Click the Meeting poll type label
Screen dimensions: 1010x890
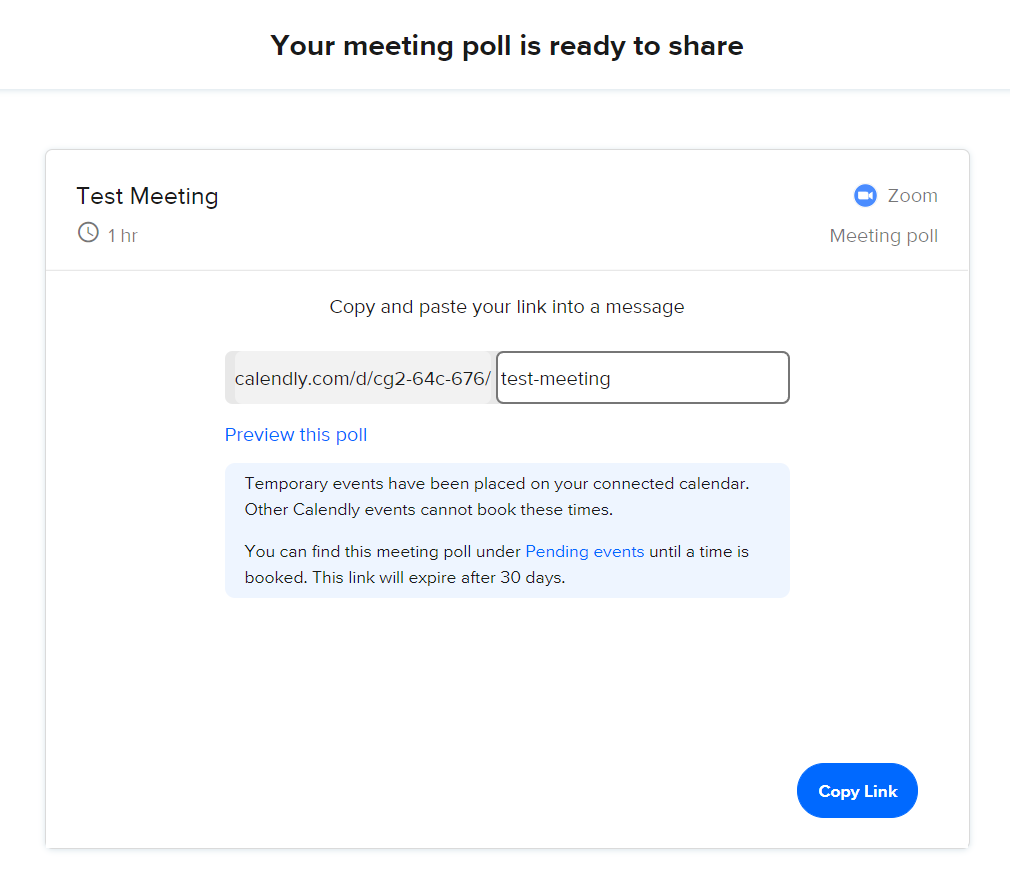(883, 236)
